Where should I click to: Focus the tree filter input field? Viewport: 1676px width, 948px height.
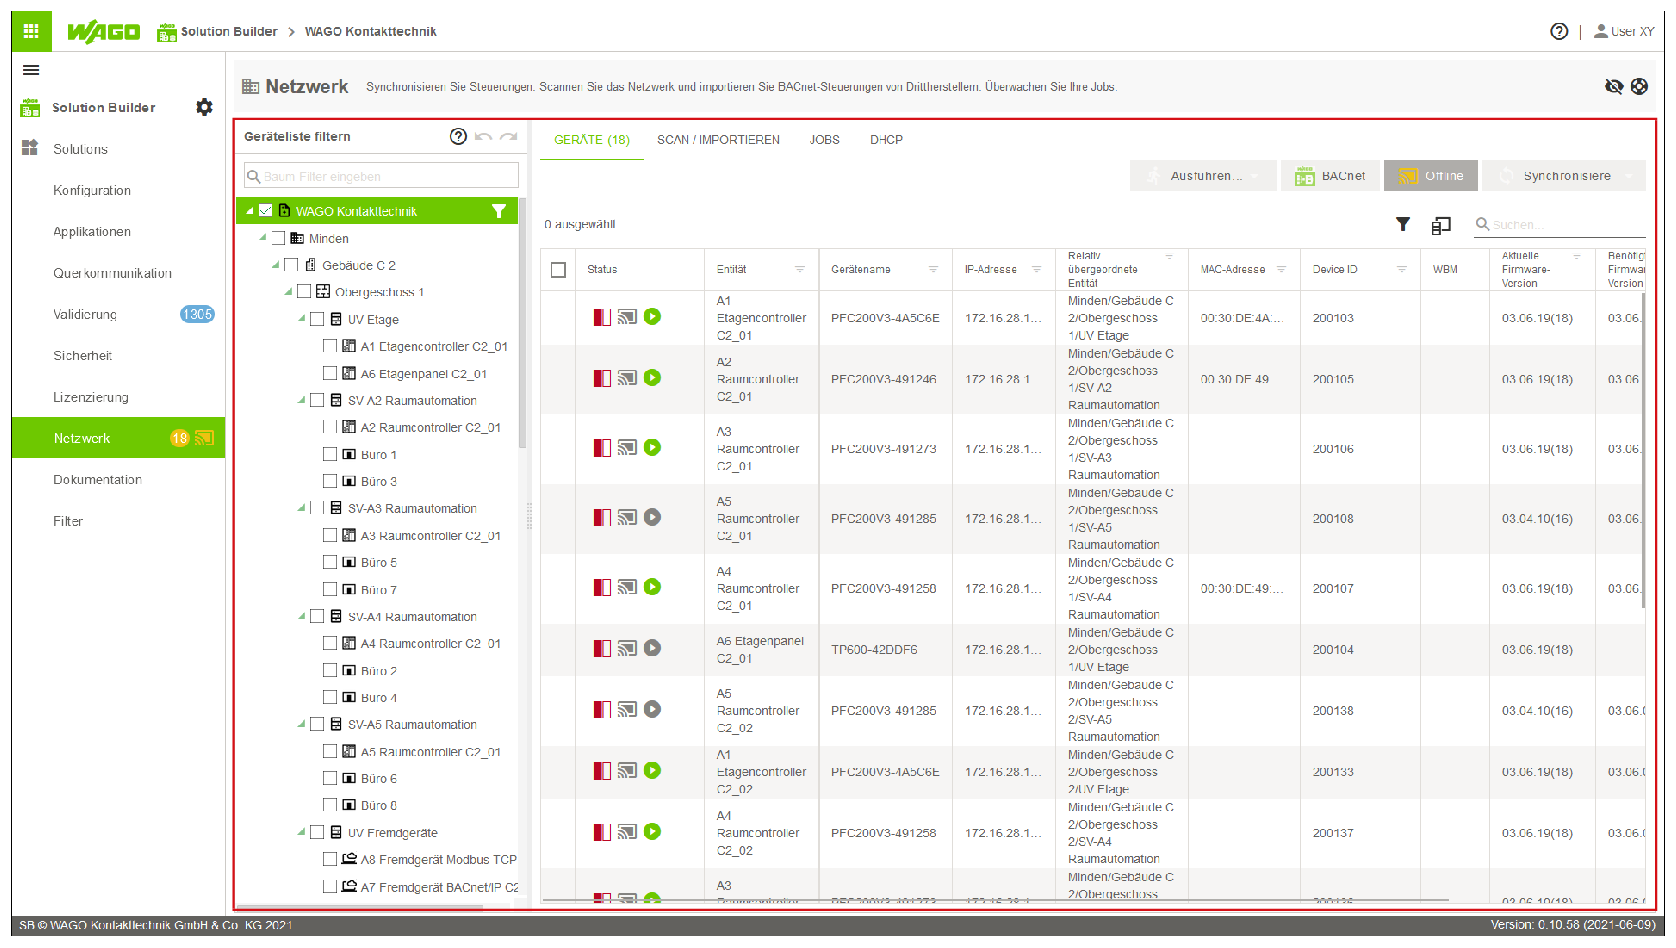click(x=382, y=176)
